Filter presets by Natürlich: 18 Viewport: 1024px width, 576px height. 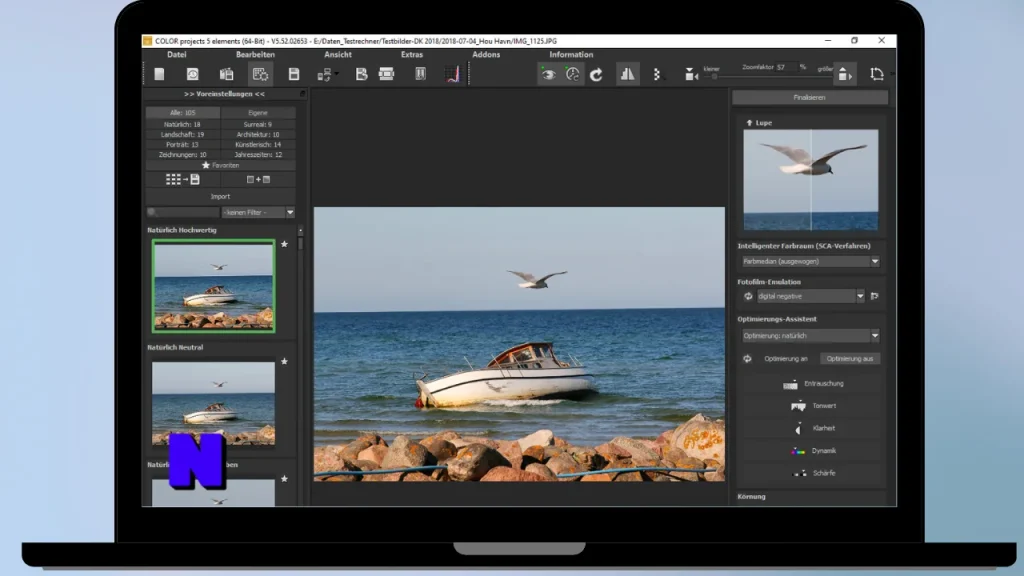182,124
